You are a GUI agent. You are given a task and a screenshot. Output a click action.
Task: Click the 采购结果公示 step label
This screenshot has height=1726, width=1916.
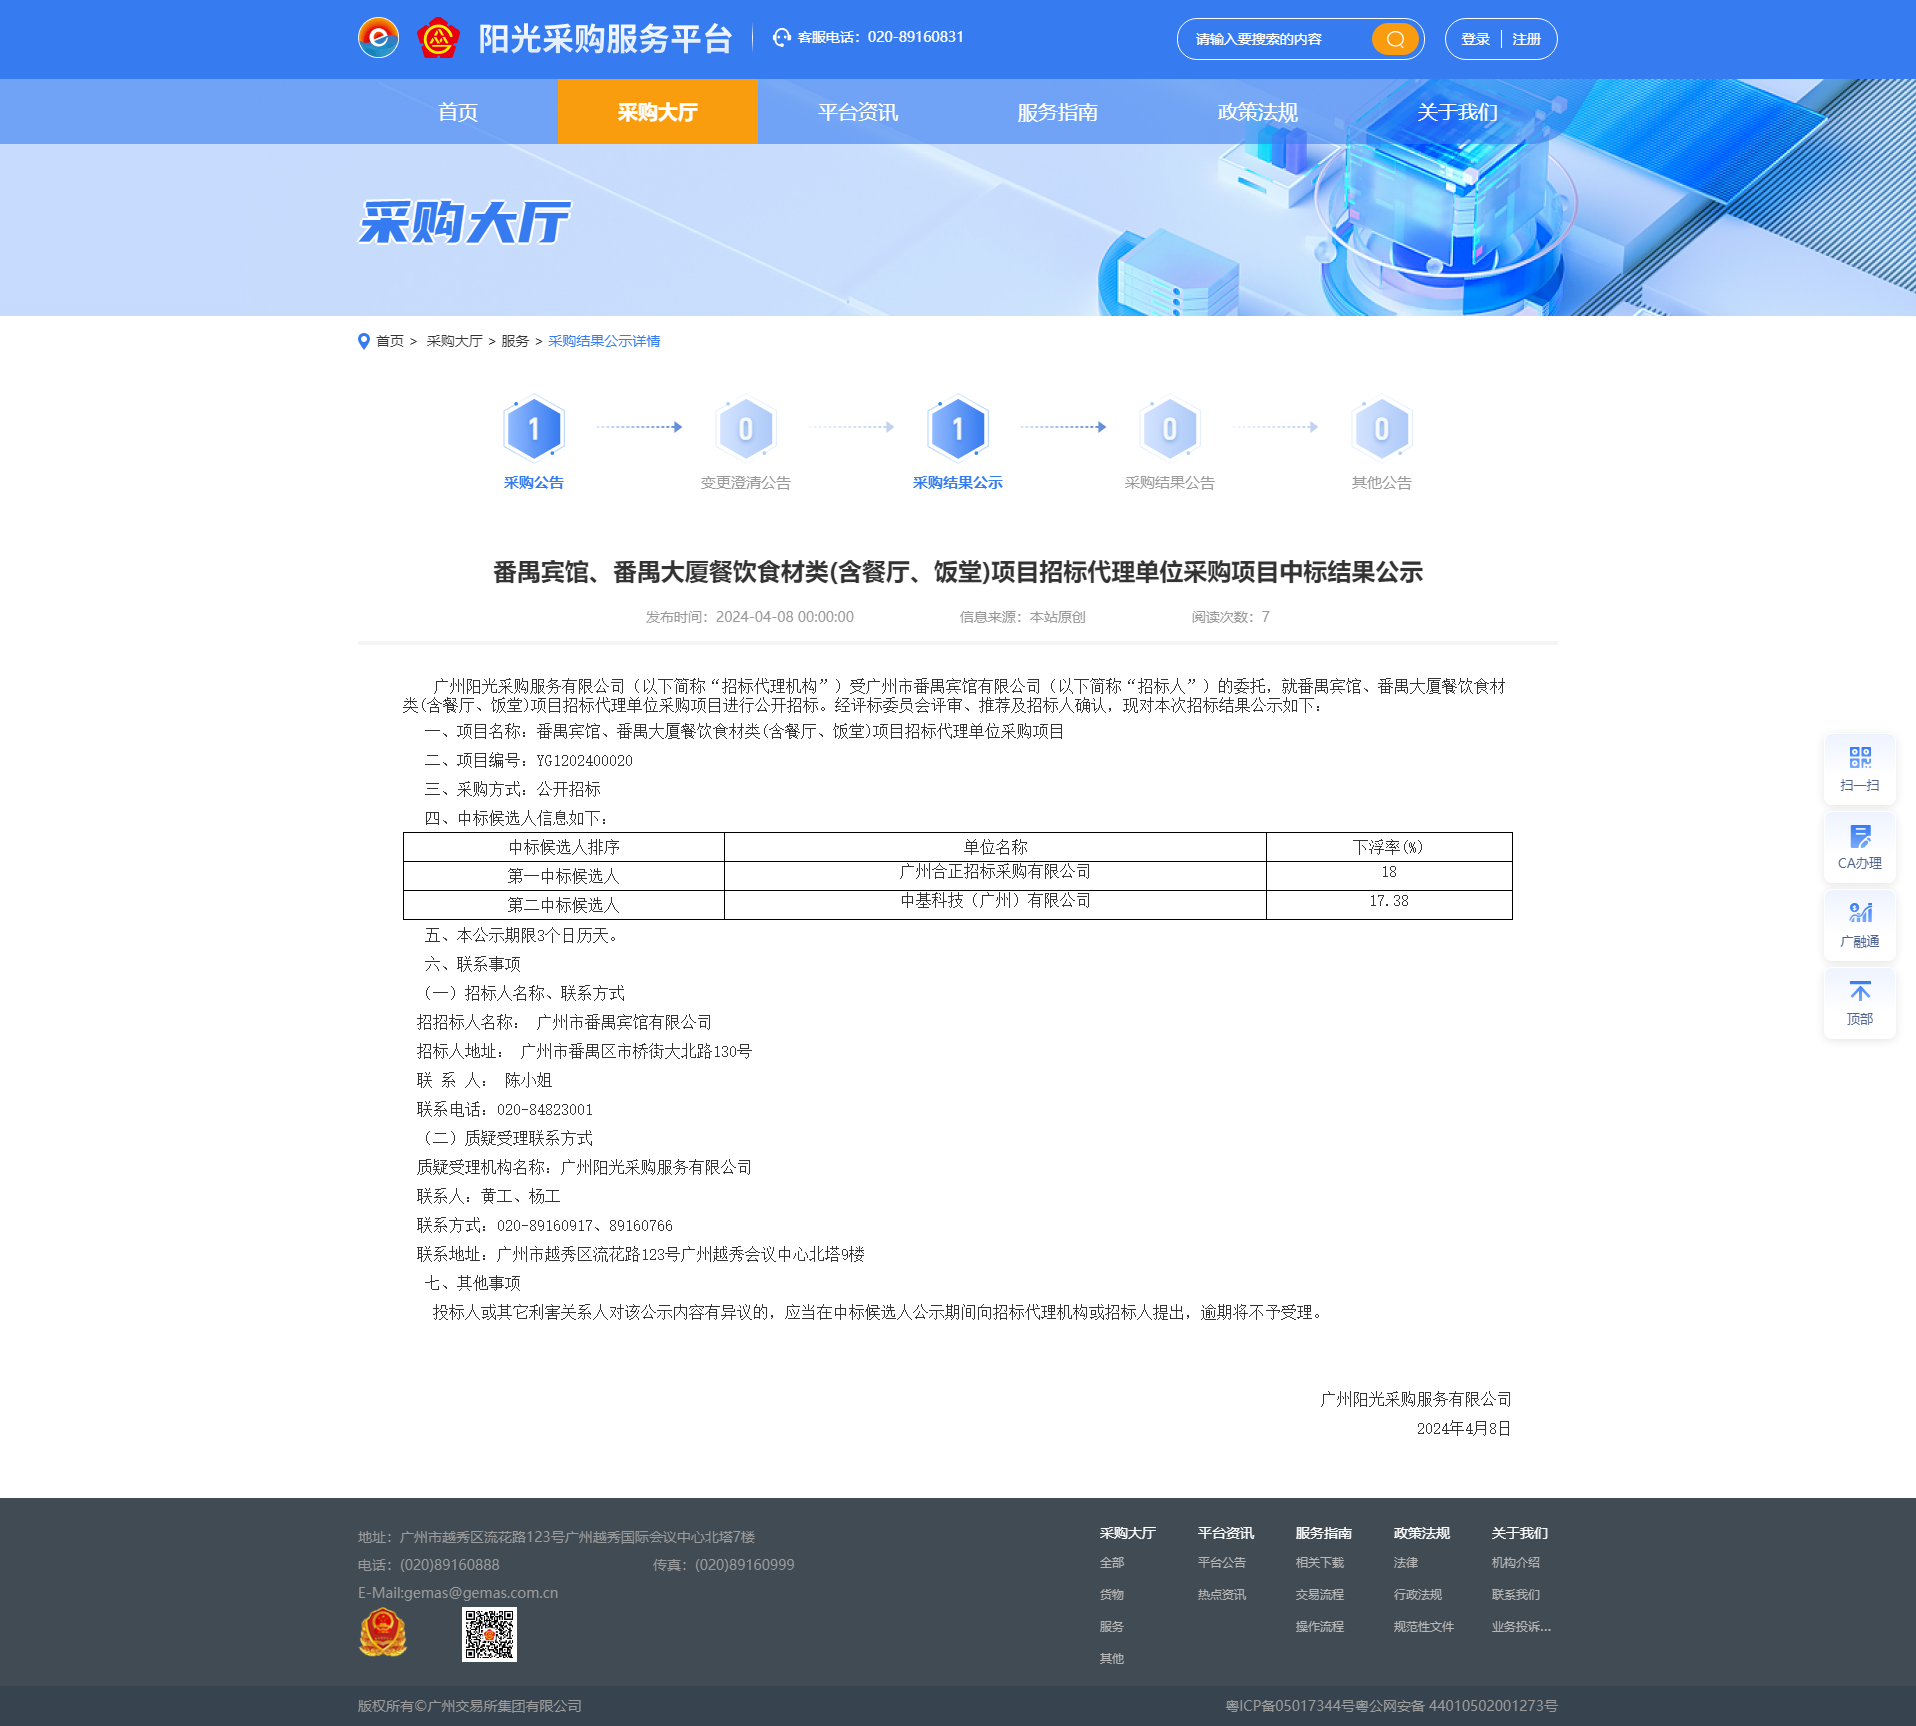pyautogui.click(x=958, y=483)
